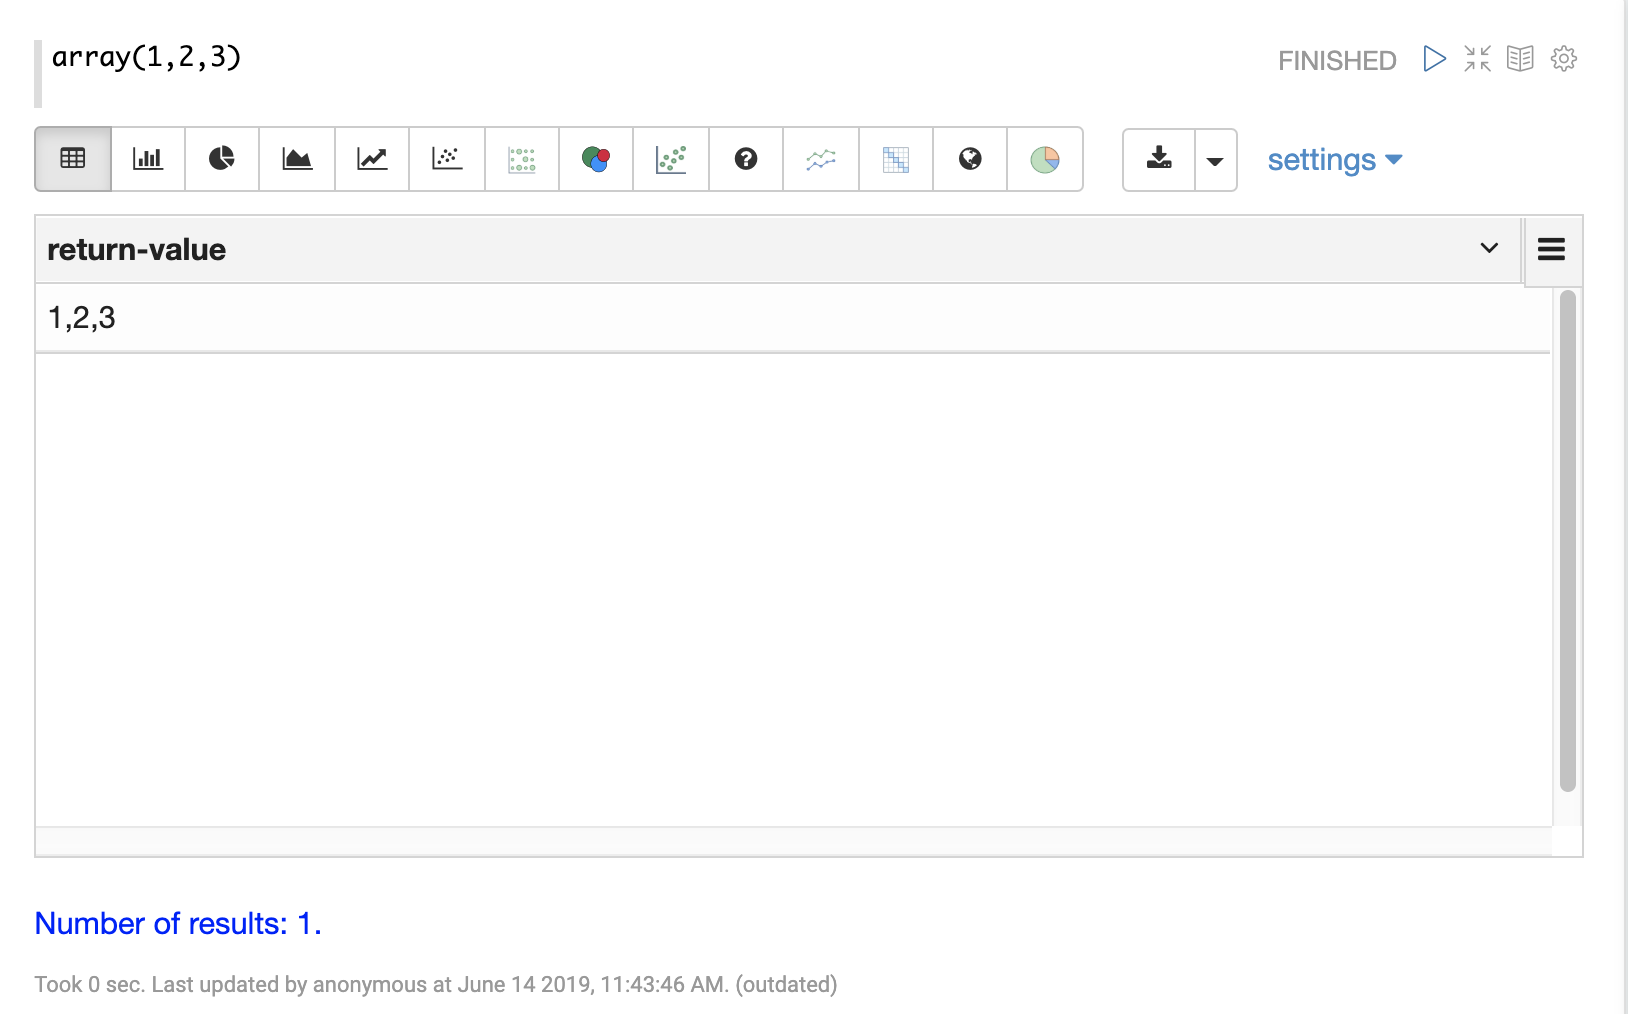Image resolution: width=1628 pixels, height=1014 pixels.
Task: Select the red-green-blue bubble chart icon
Action: [596, 159]
